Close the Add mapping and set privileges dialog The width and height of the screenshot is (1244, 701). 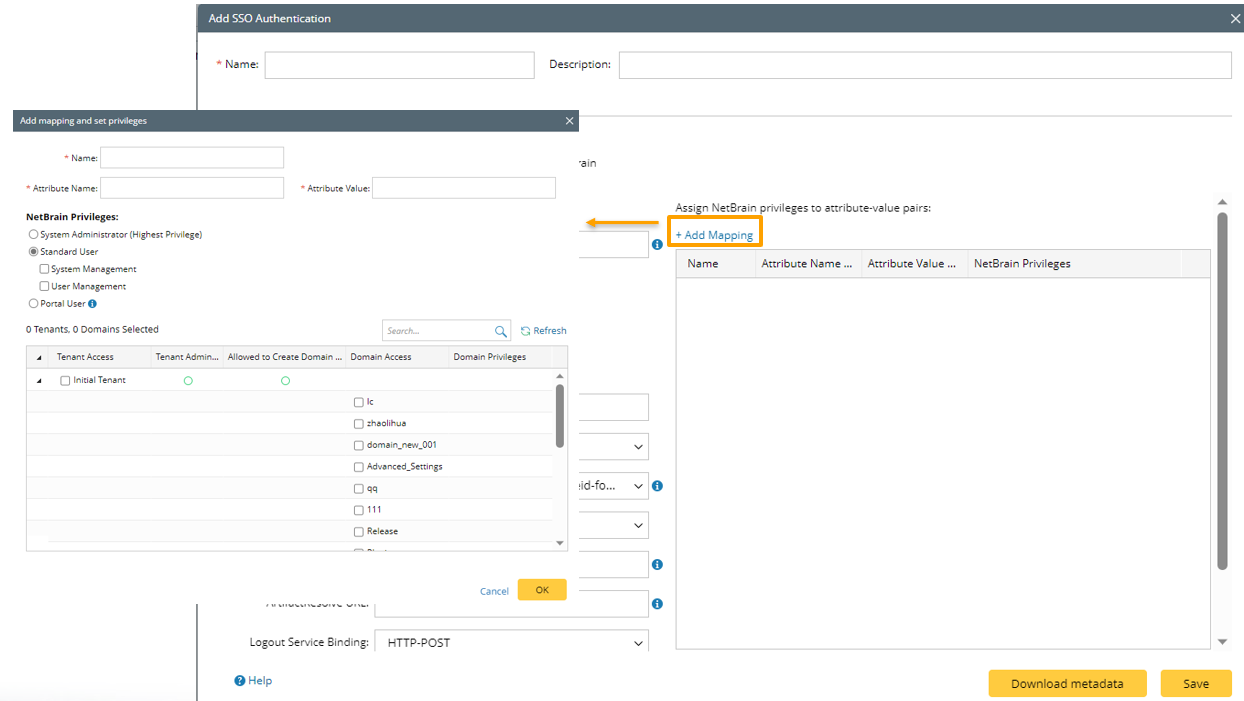click(570, 121)
